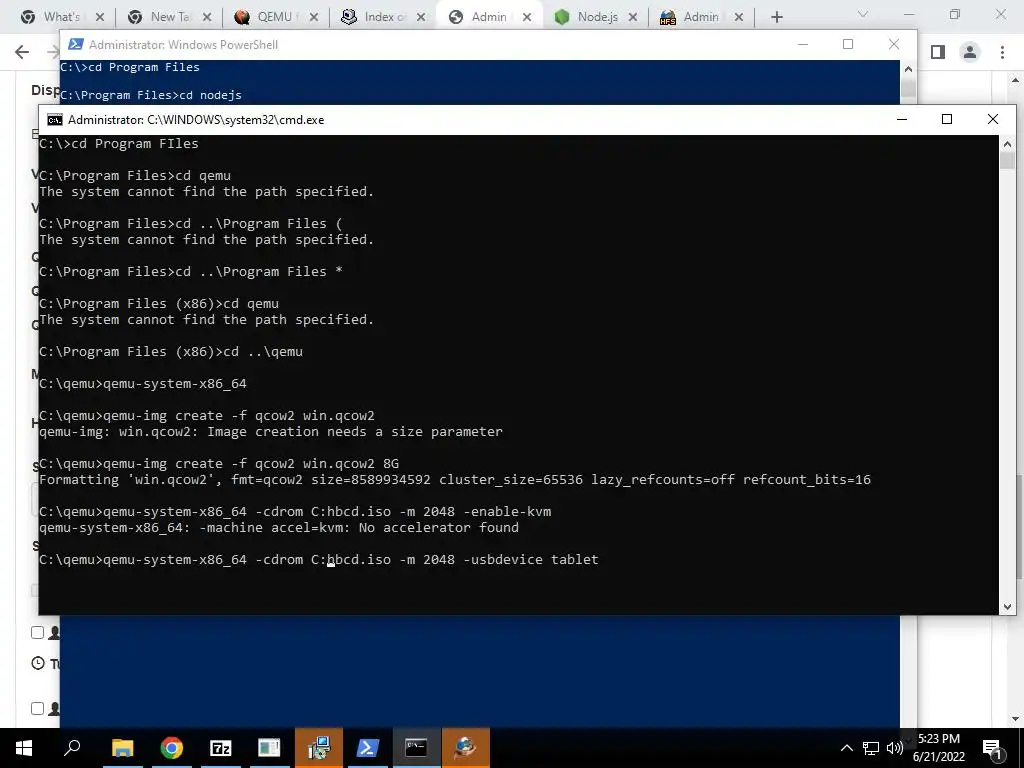This screenshot has height=768, width=1024.
Task: Open the Chrome profile avatar
Action: point(970,52)
